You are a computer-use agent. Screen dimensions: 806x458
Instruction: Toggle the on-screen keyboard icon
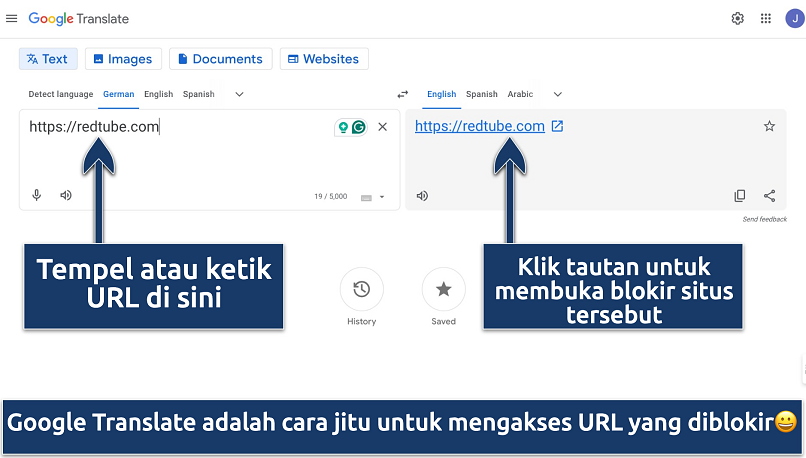366,198
